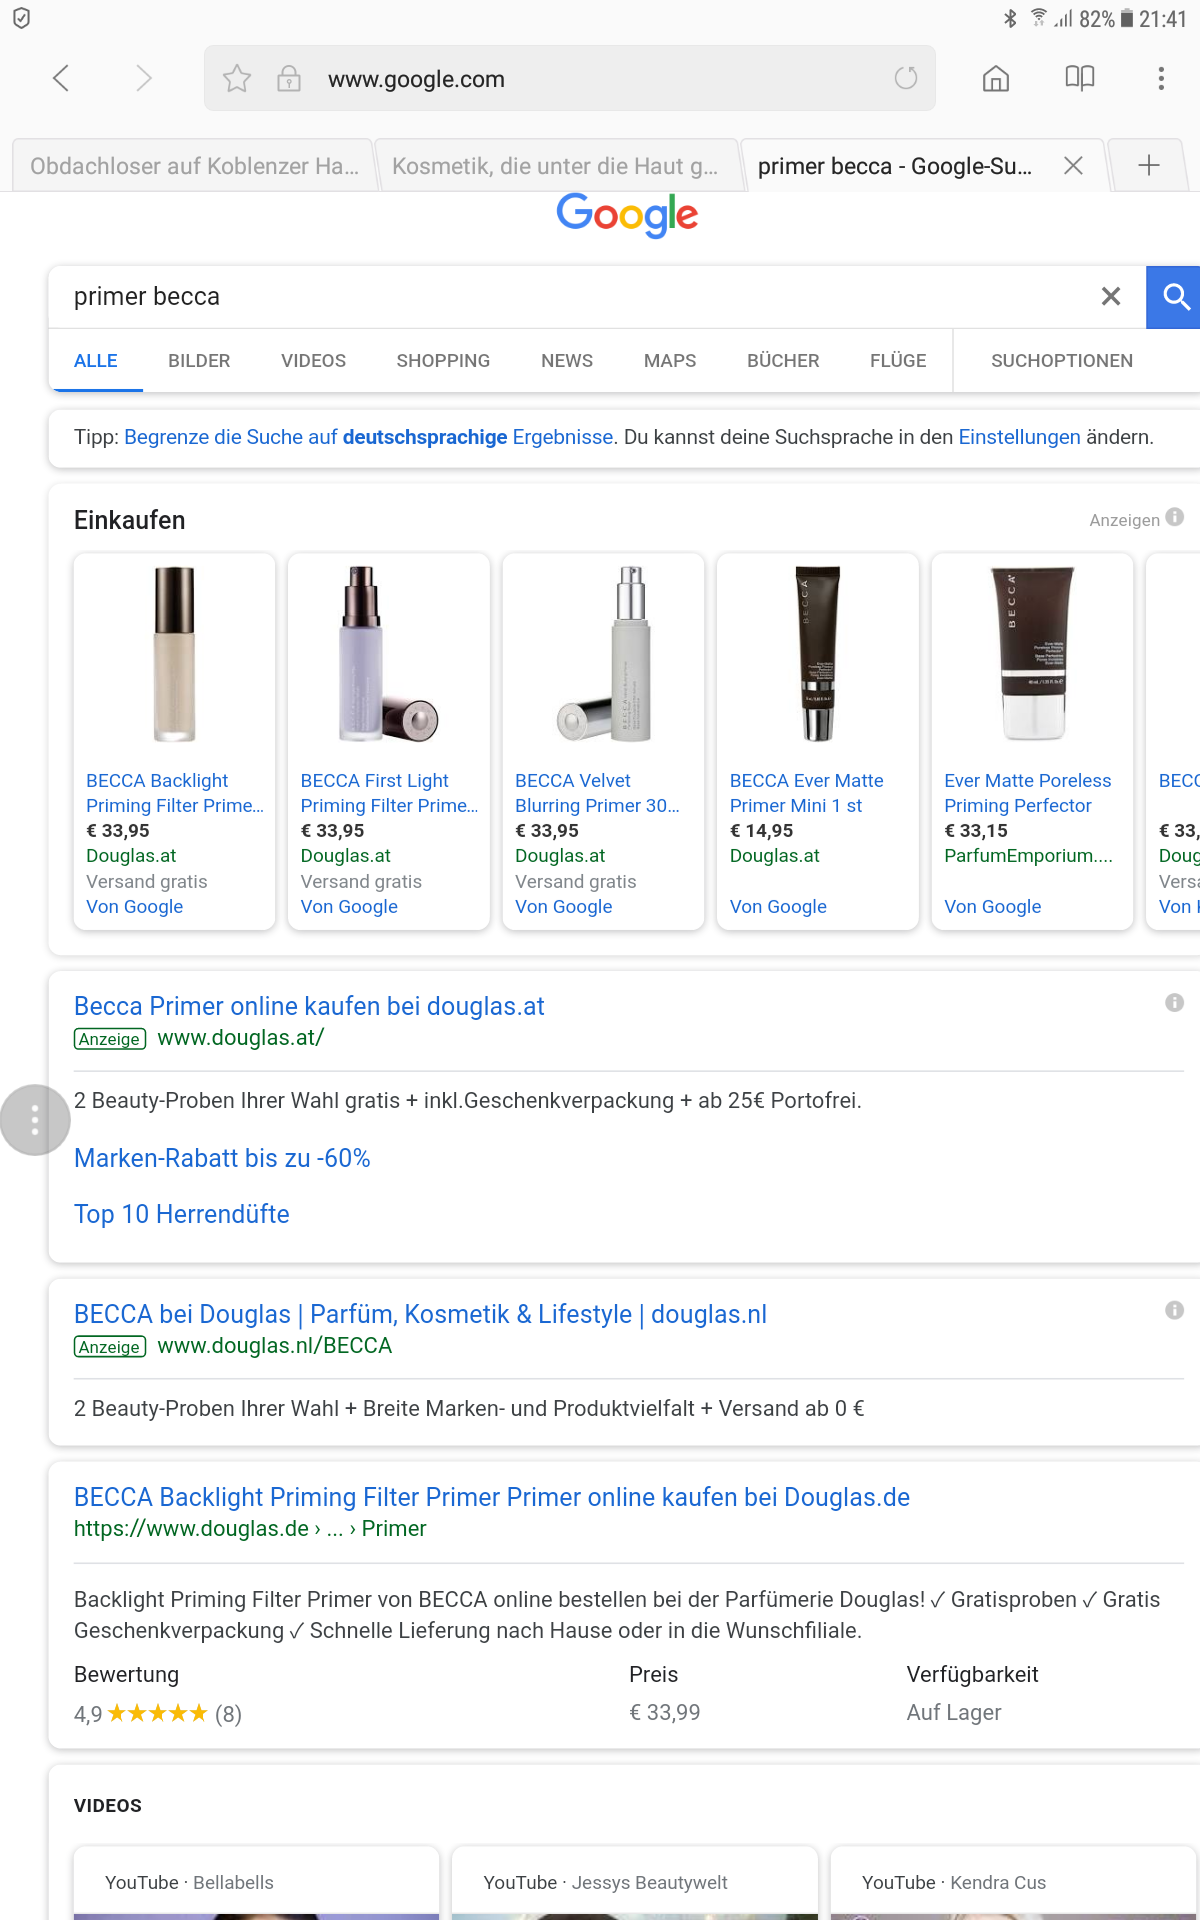Open 'BECCA Velvet Blurring Primer 30...' title link
This screenshot has height=1920, width=1200.
[597, 793]
